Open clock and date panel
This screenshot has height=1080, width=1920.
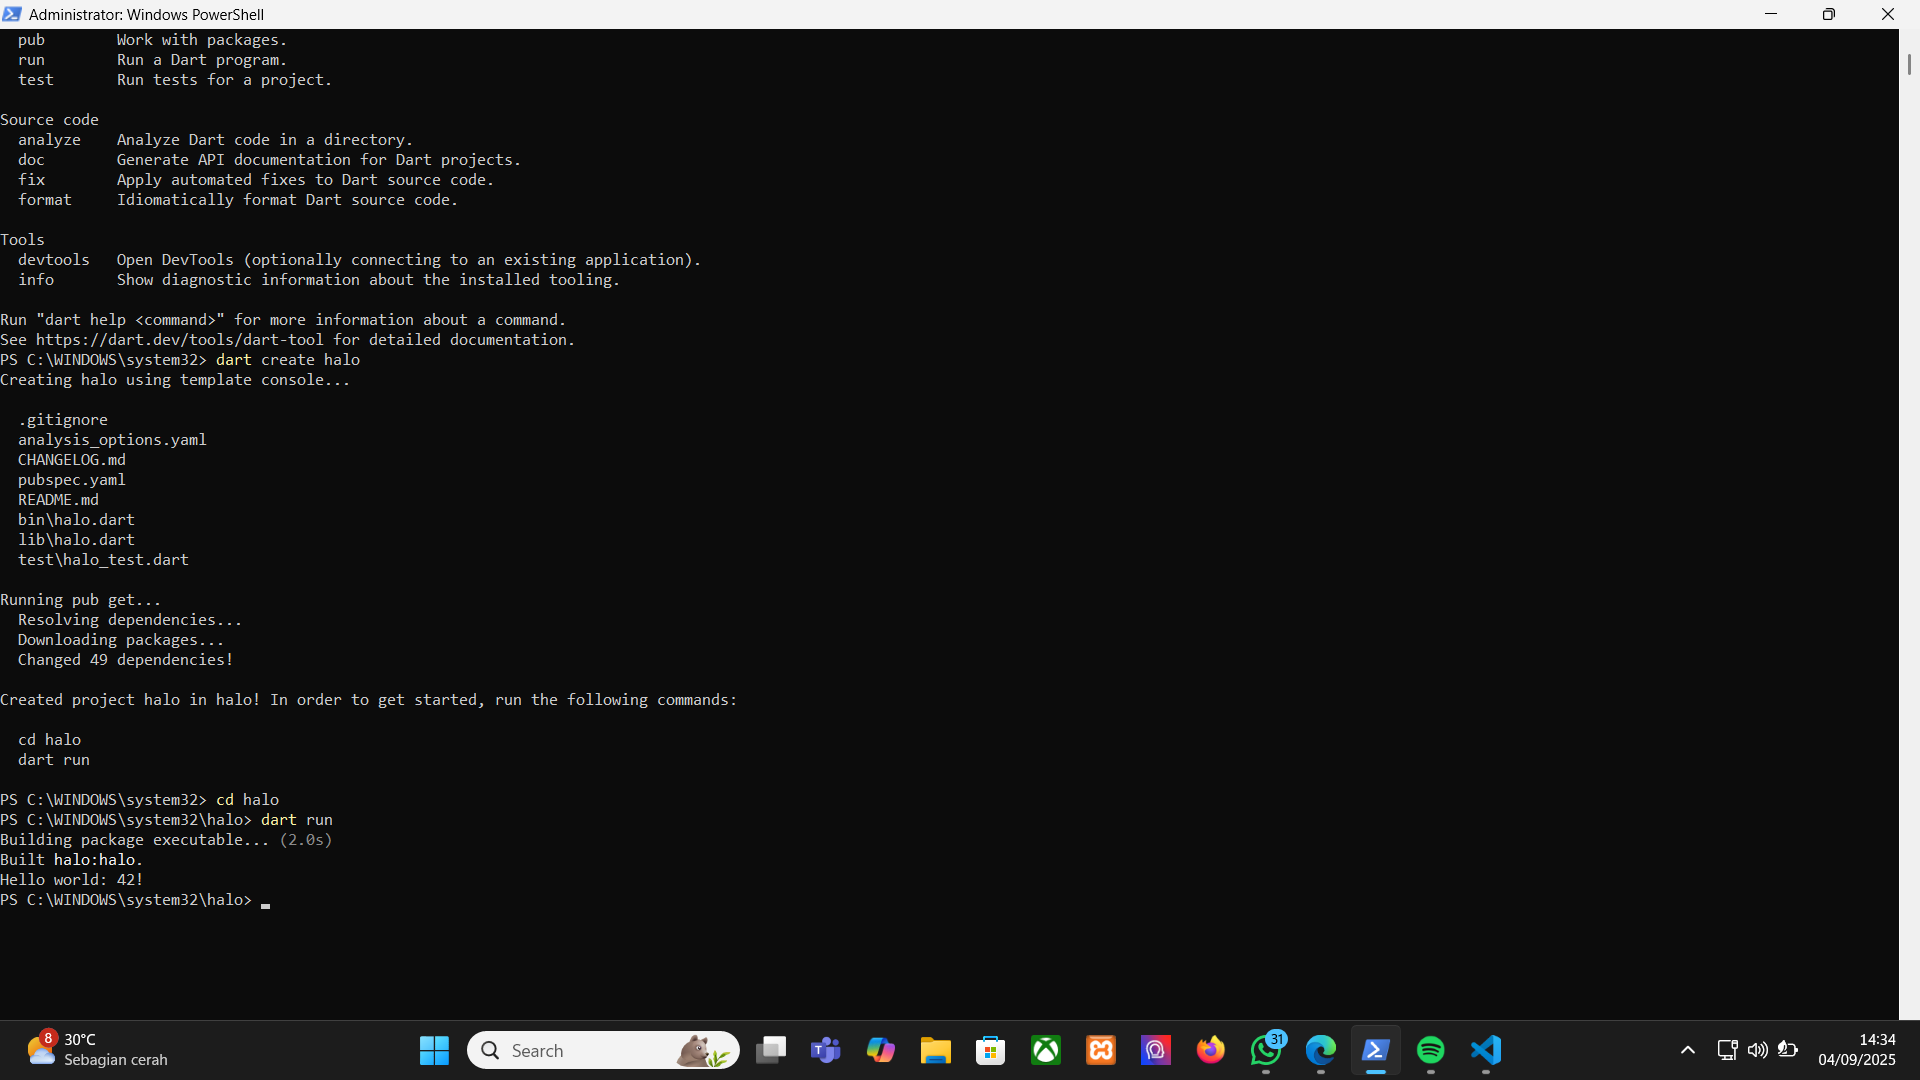click(x=1856, y=1050)
